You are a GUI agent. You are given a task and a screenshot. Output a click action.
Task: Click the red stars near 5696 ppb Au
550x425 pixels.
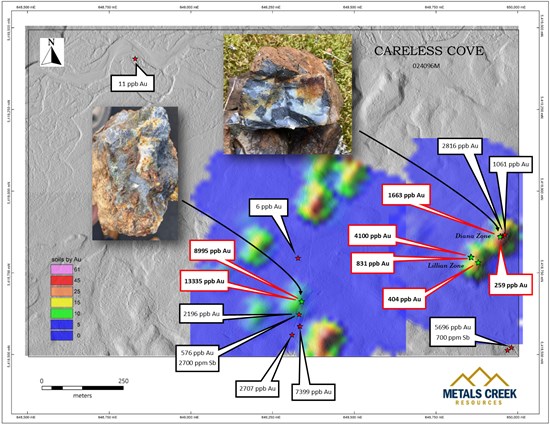(x=509, y=349)
